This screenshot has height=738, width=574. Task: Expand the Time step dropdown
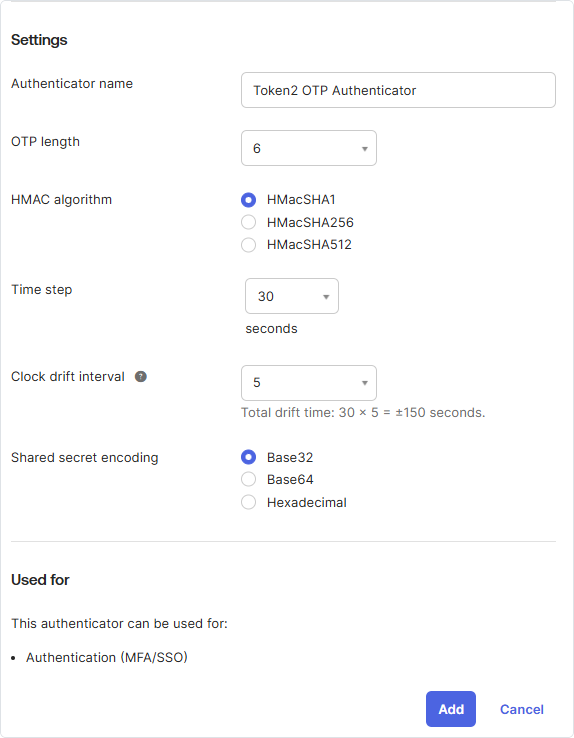coord(292,296)
